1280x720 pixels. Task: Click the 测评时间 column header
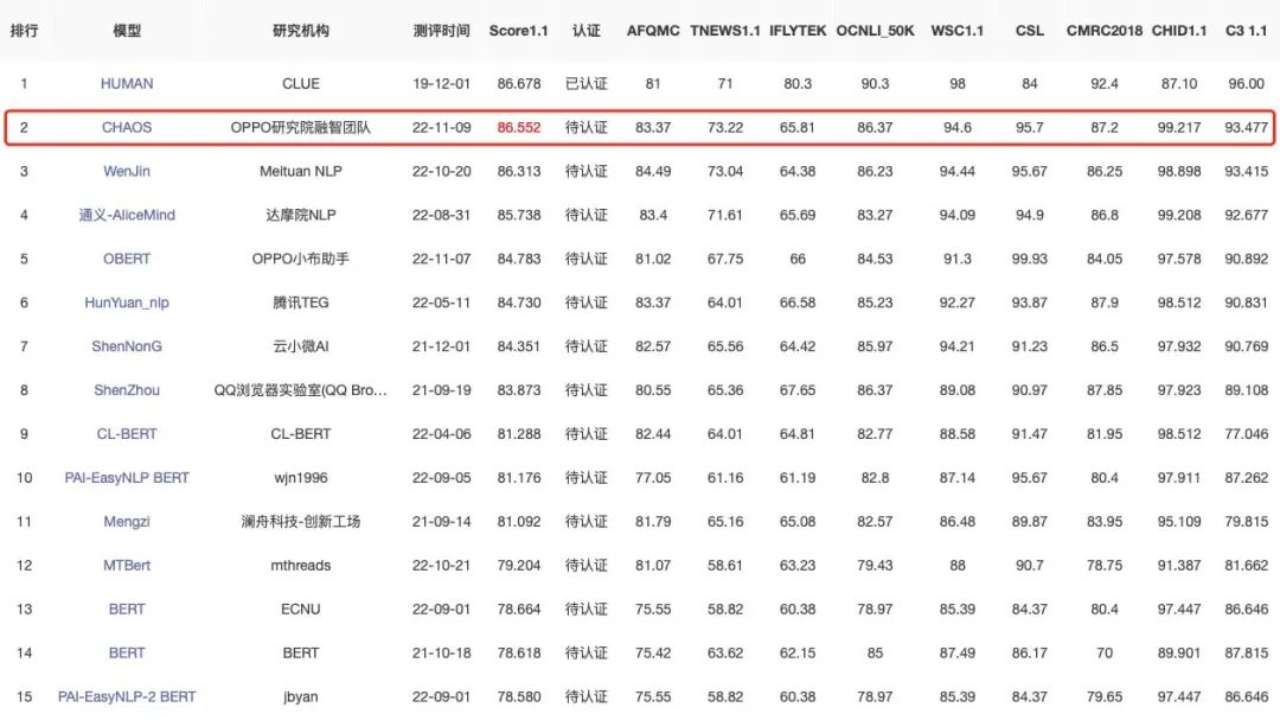[441, 31]
